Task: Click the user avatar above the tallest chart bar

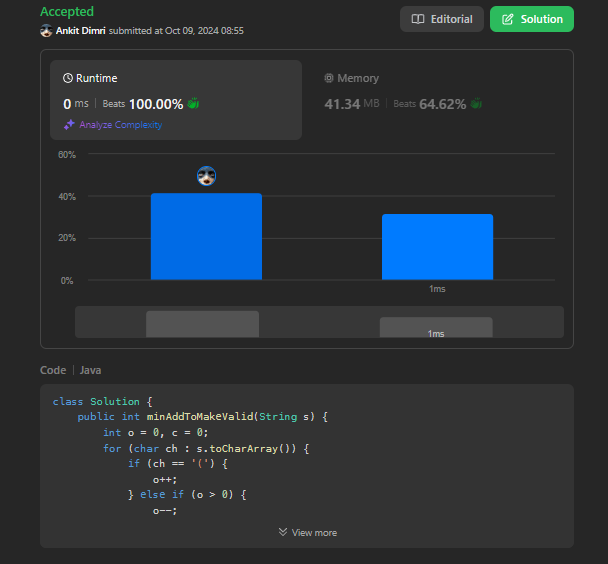Action: click(206, 177)
